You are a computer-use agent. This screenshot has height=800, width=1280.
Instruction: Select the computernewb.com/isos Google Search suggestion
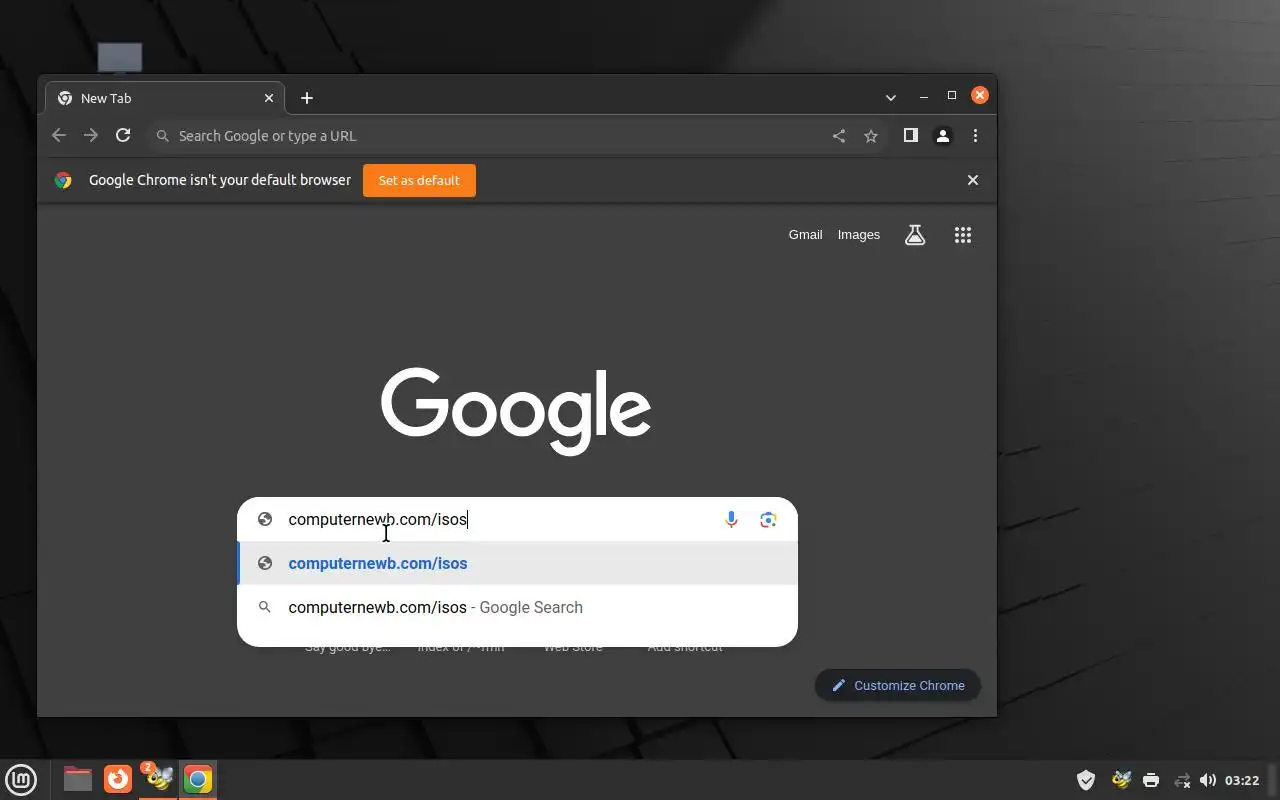pyautogui.click(x=517, y=607)
